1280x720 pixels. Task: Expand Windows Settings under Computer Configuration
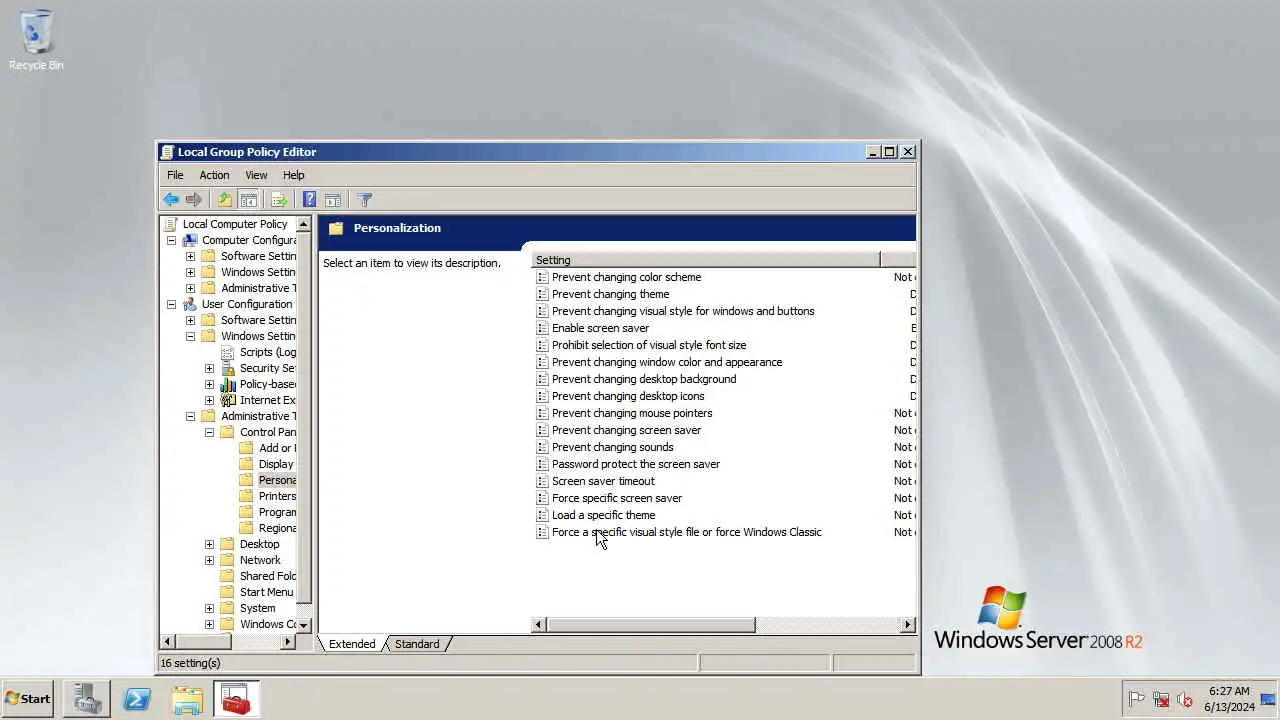click(x=190, y=272)
